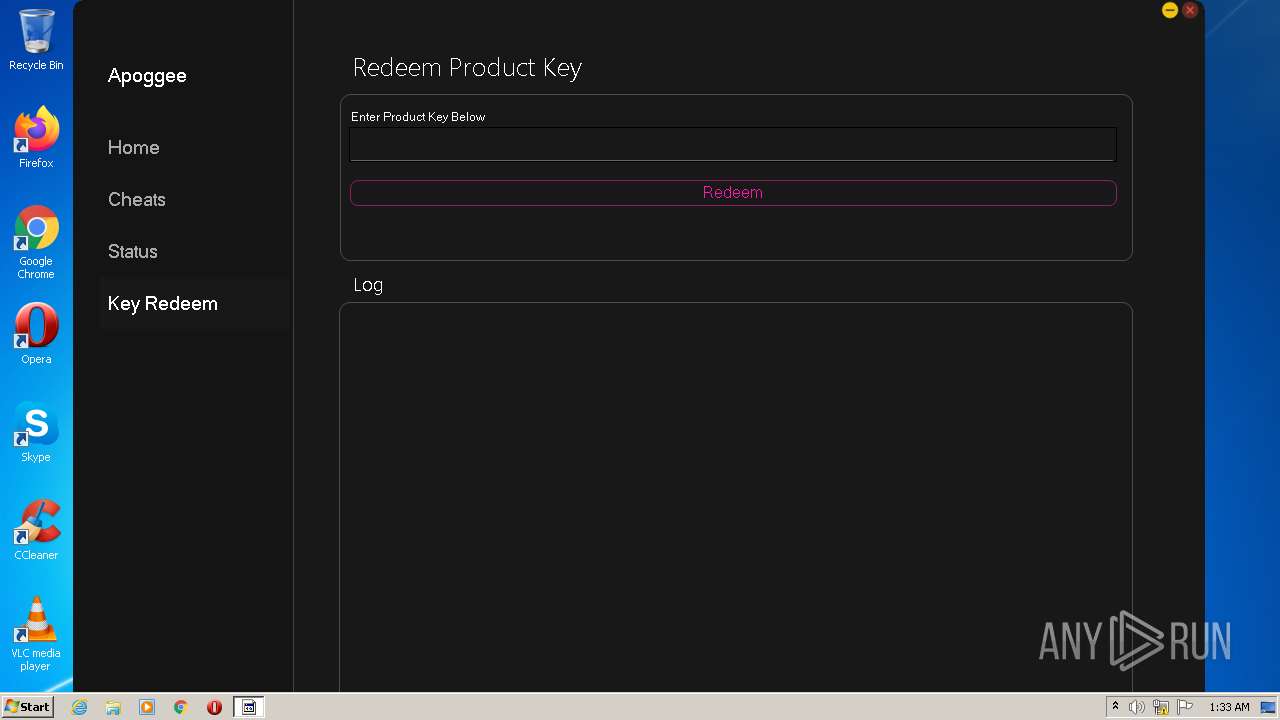Select the CCleaner desktop shortcut
1280x720 pixels.
[x=36, y=530]
